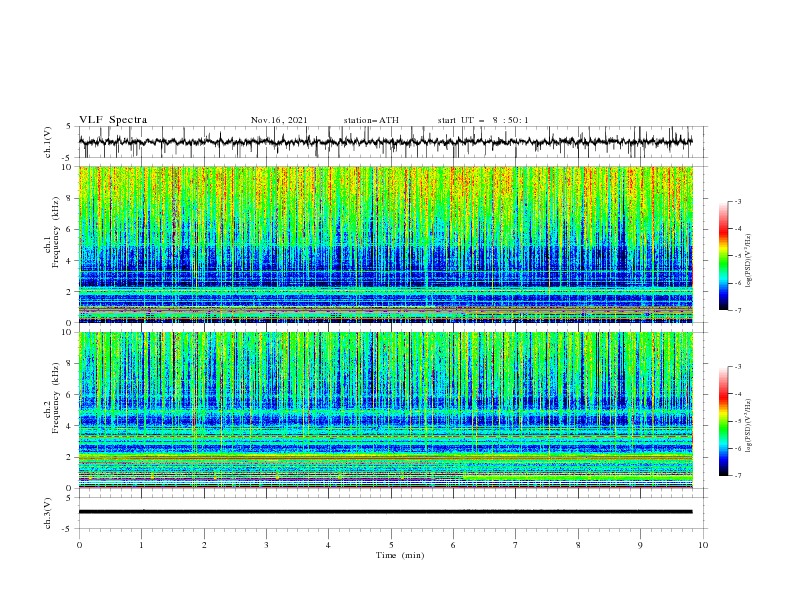Click the ch.1 spectrogram panel
792x612 pixels.
[x=385, y=244]
